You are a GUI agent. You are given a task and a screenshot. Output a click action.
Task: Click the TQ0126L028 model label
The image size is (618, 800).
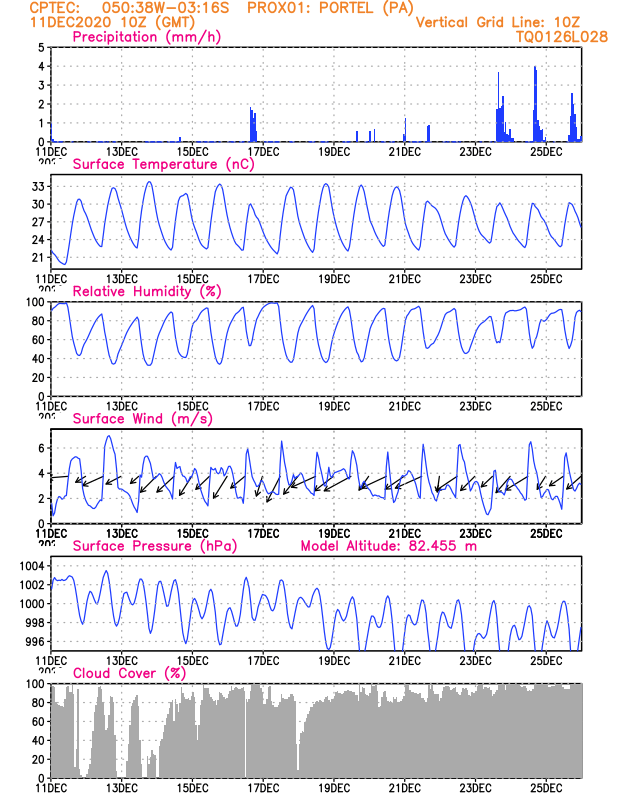pos(562,37)
